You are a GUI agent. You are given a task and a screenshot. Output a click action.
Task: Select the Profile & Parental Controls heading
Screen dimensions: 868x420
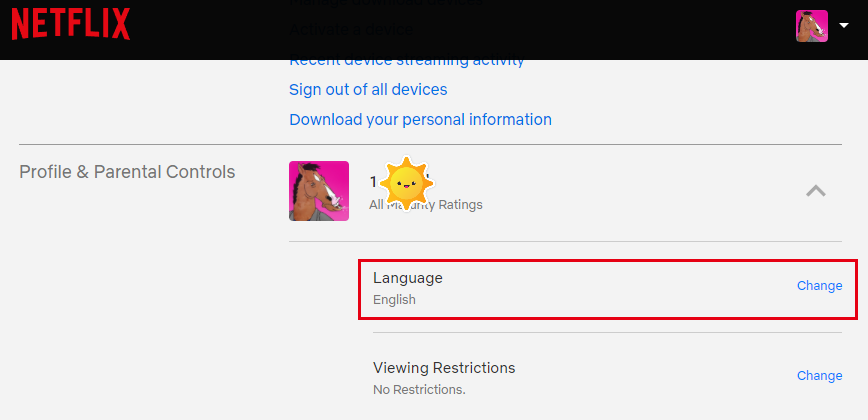(127, 172)
